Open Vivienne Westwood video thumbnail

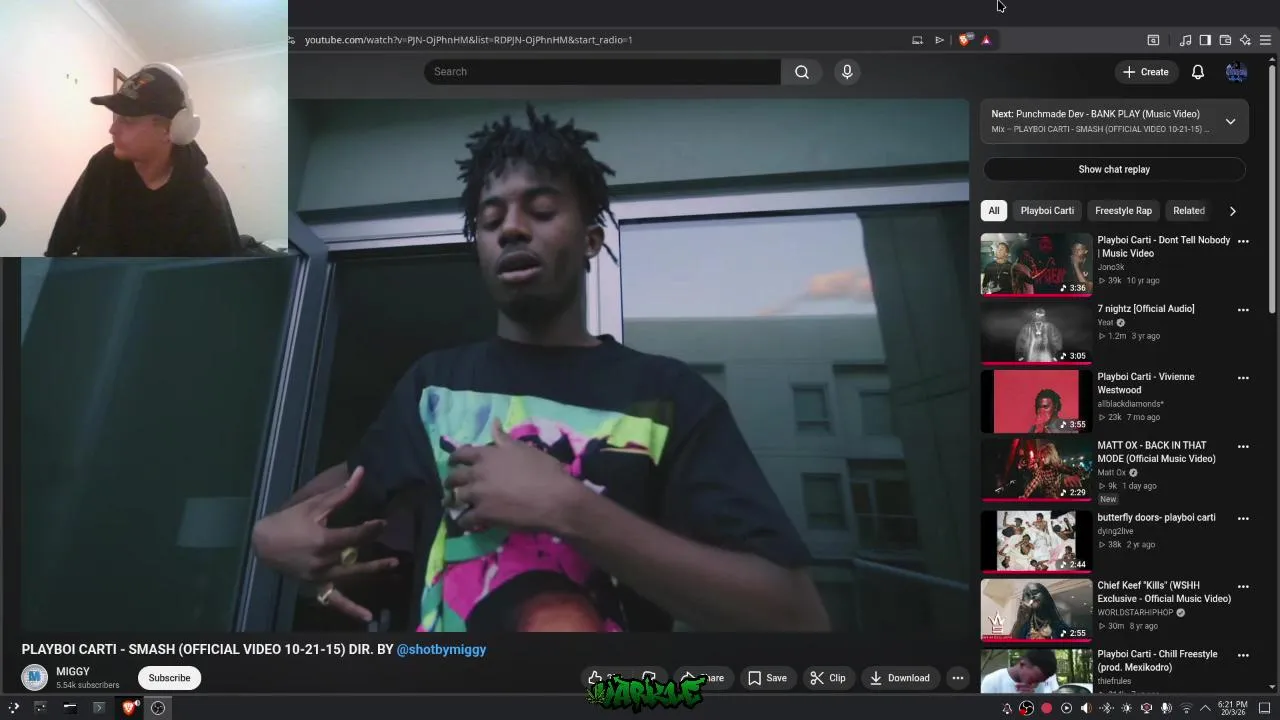coord(1036,401)
